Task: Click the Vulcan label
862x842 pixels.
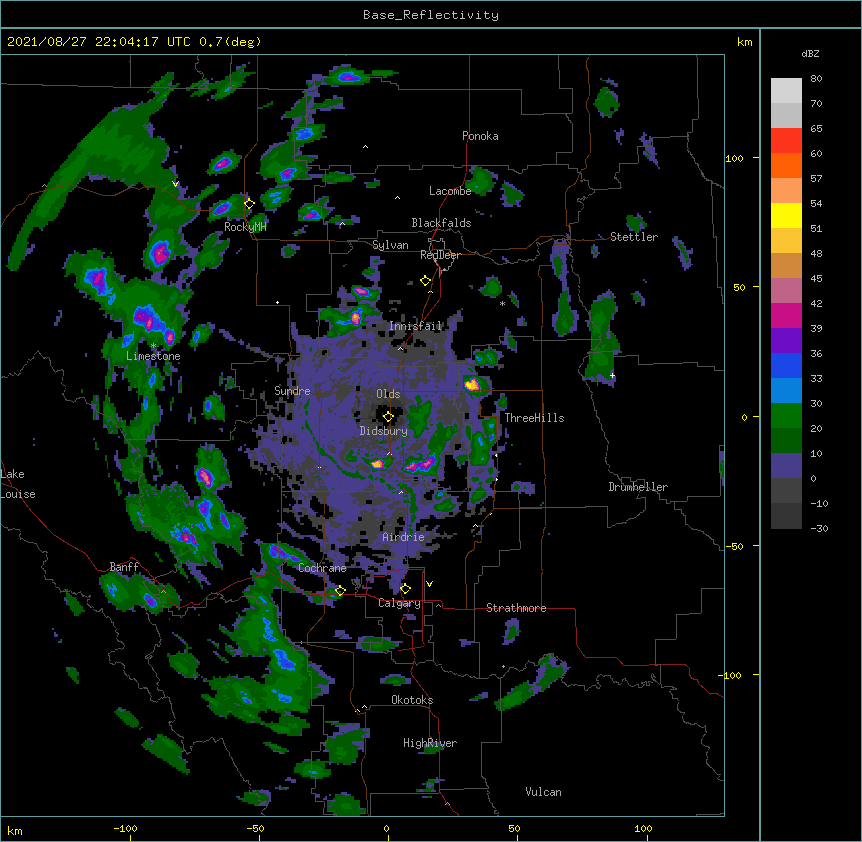Action: pyautogui.click(x=543, y=792)
